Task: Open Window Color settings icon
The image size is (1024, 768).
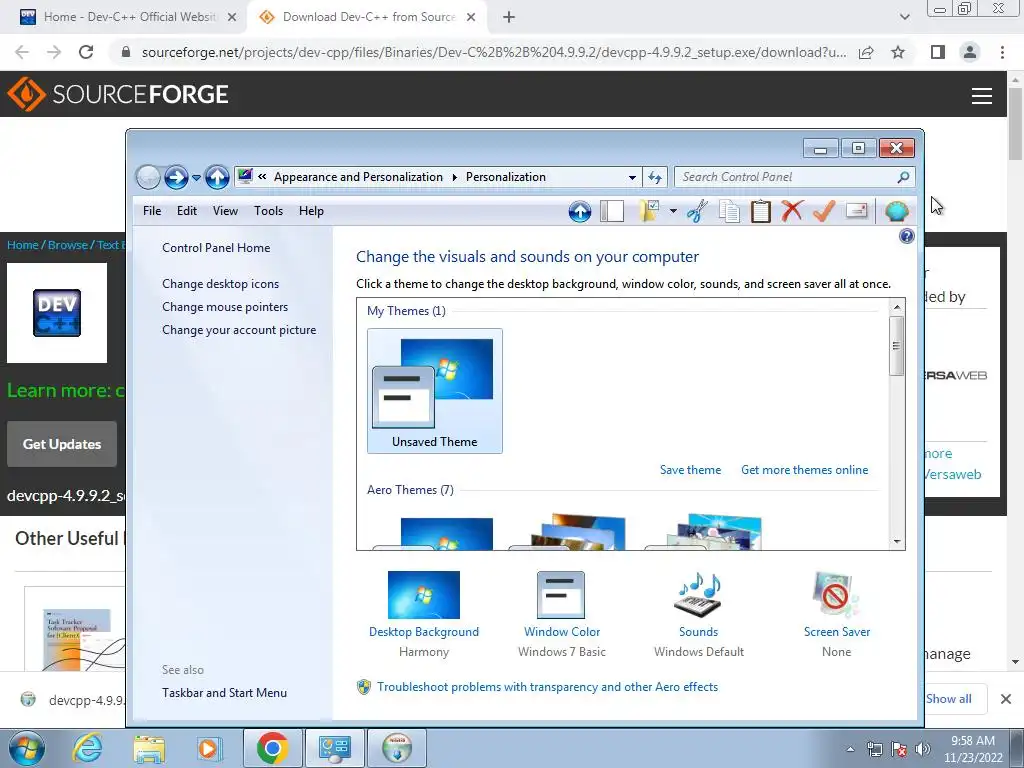Action: 561,595
